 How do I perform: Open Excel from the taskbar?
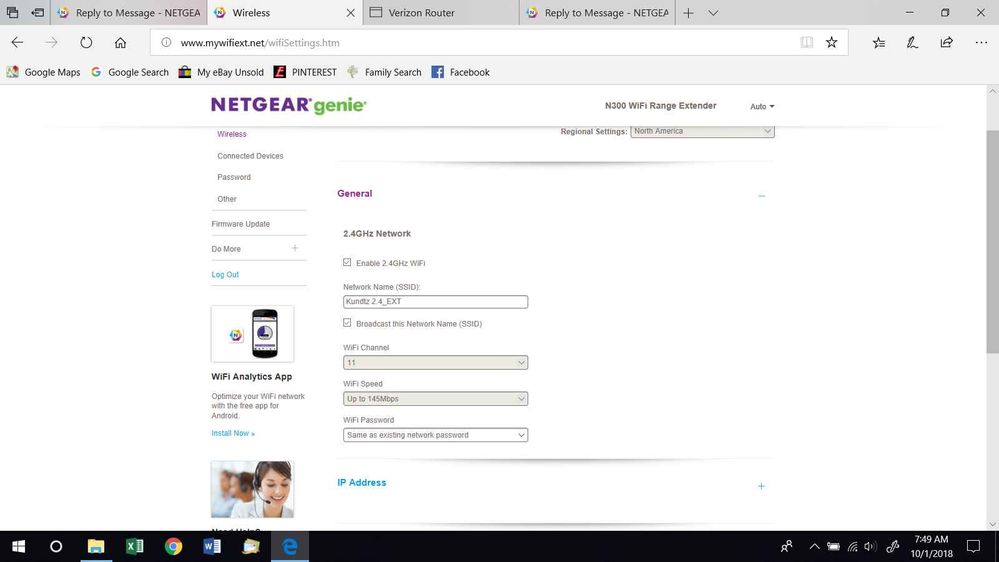[x=134, y=546]
